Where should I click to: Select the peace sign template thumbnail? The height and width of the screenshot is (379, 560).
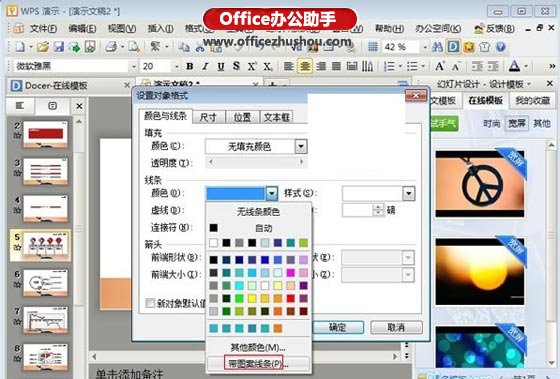coord(480,184)
